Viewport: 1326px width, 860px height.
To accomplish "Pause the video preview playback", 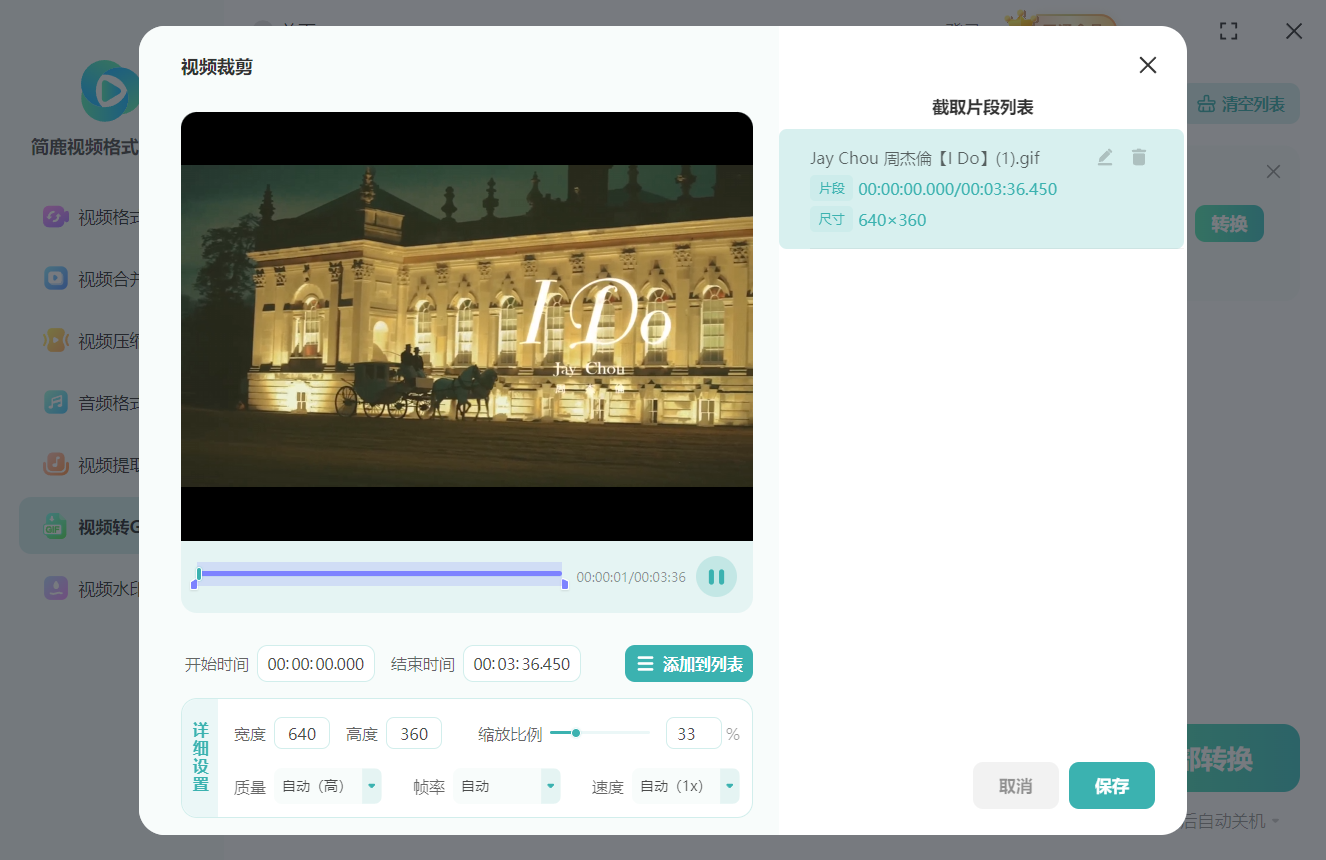I will [x=716, y=577].
